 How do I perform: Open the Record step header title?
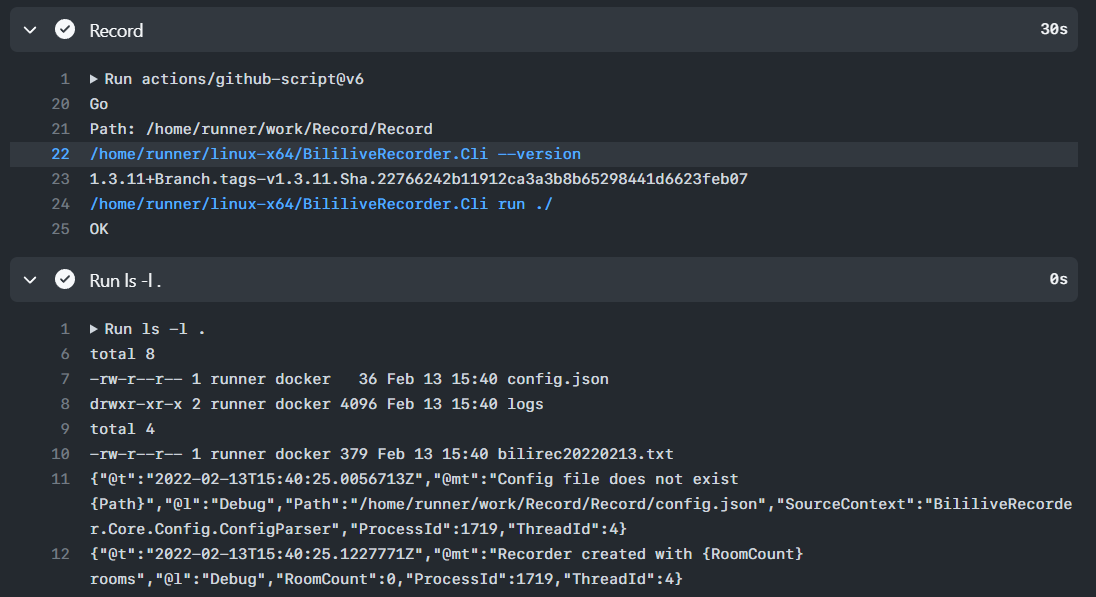tap(116, 30)
